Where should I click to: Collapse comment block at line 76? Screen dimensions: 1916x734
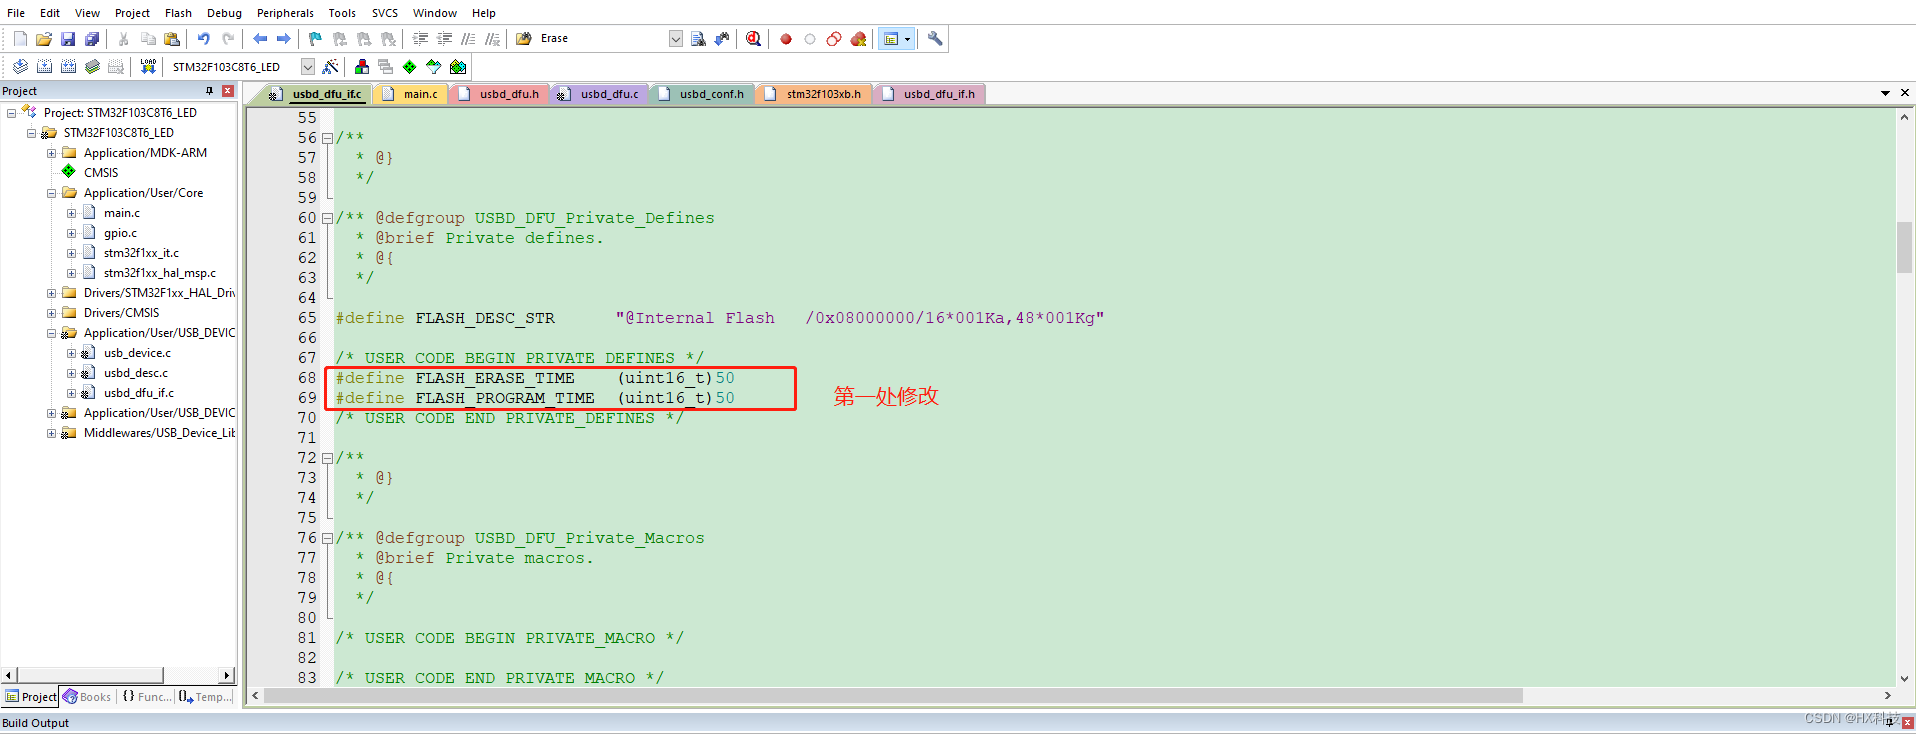327,538
